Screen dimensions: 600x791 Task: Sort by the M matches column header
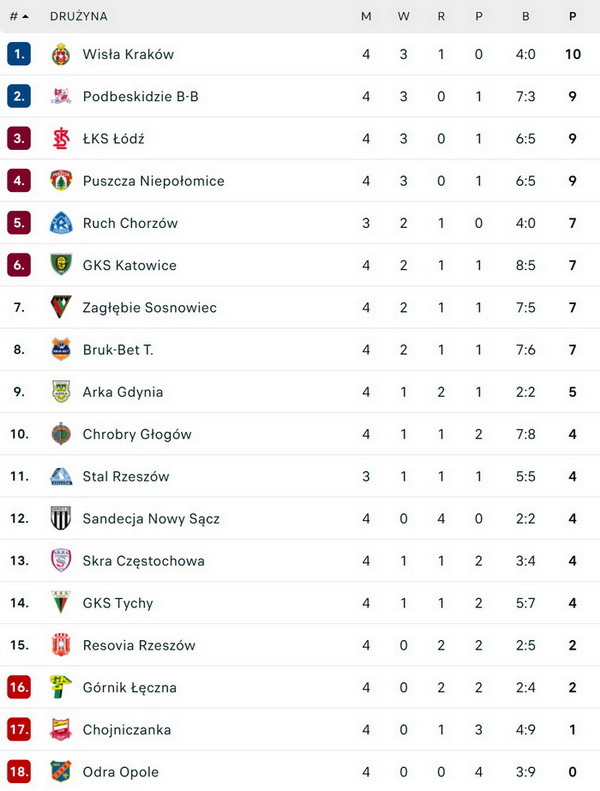click(366, 16)
